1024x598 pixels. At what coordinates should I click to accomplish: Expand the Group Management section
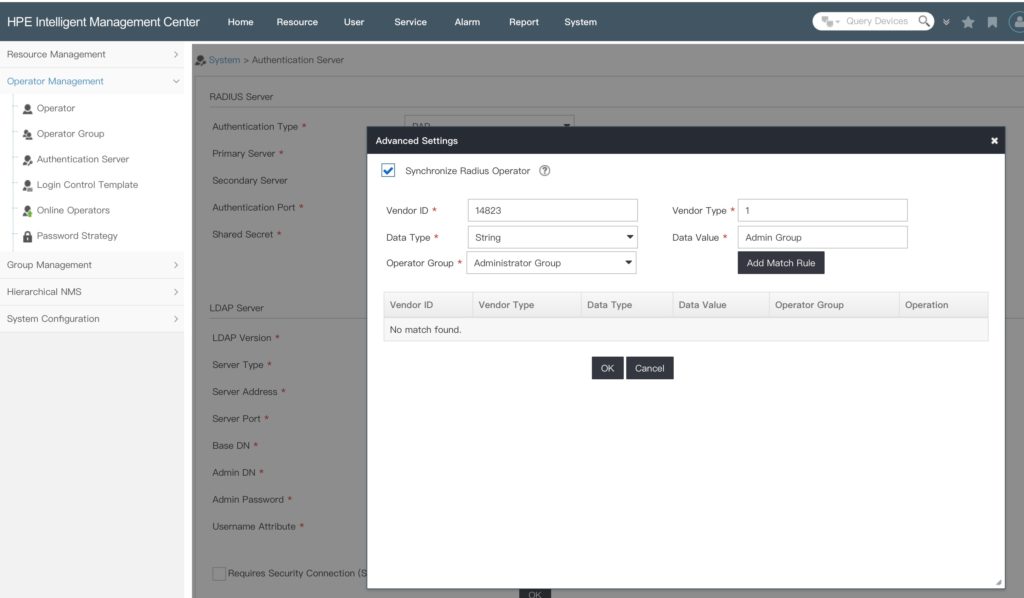tap(93, 265)
